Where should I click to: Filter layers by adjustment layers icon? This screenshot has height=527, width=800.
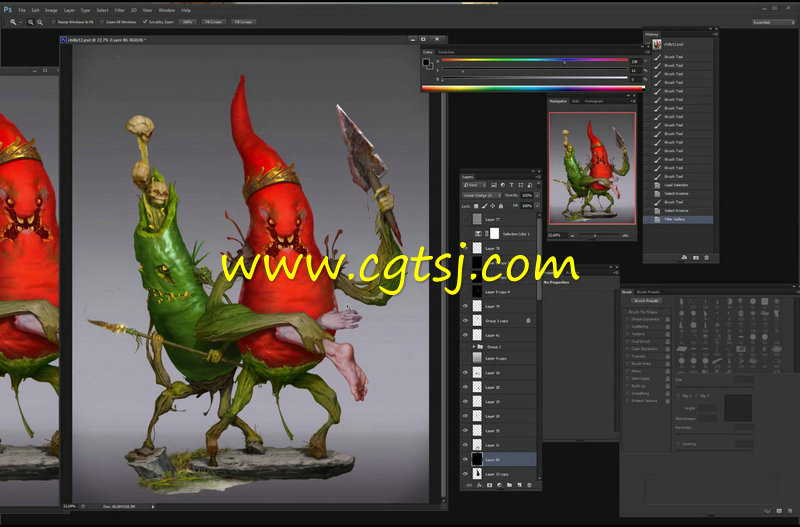(x=503, y=185)
